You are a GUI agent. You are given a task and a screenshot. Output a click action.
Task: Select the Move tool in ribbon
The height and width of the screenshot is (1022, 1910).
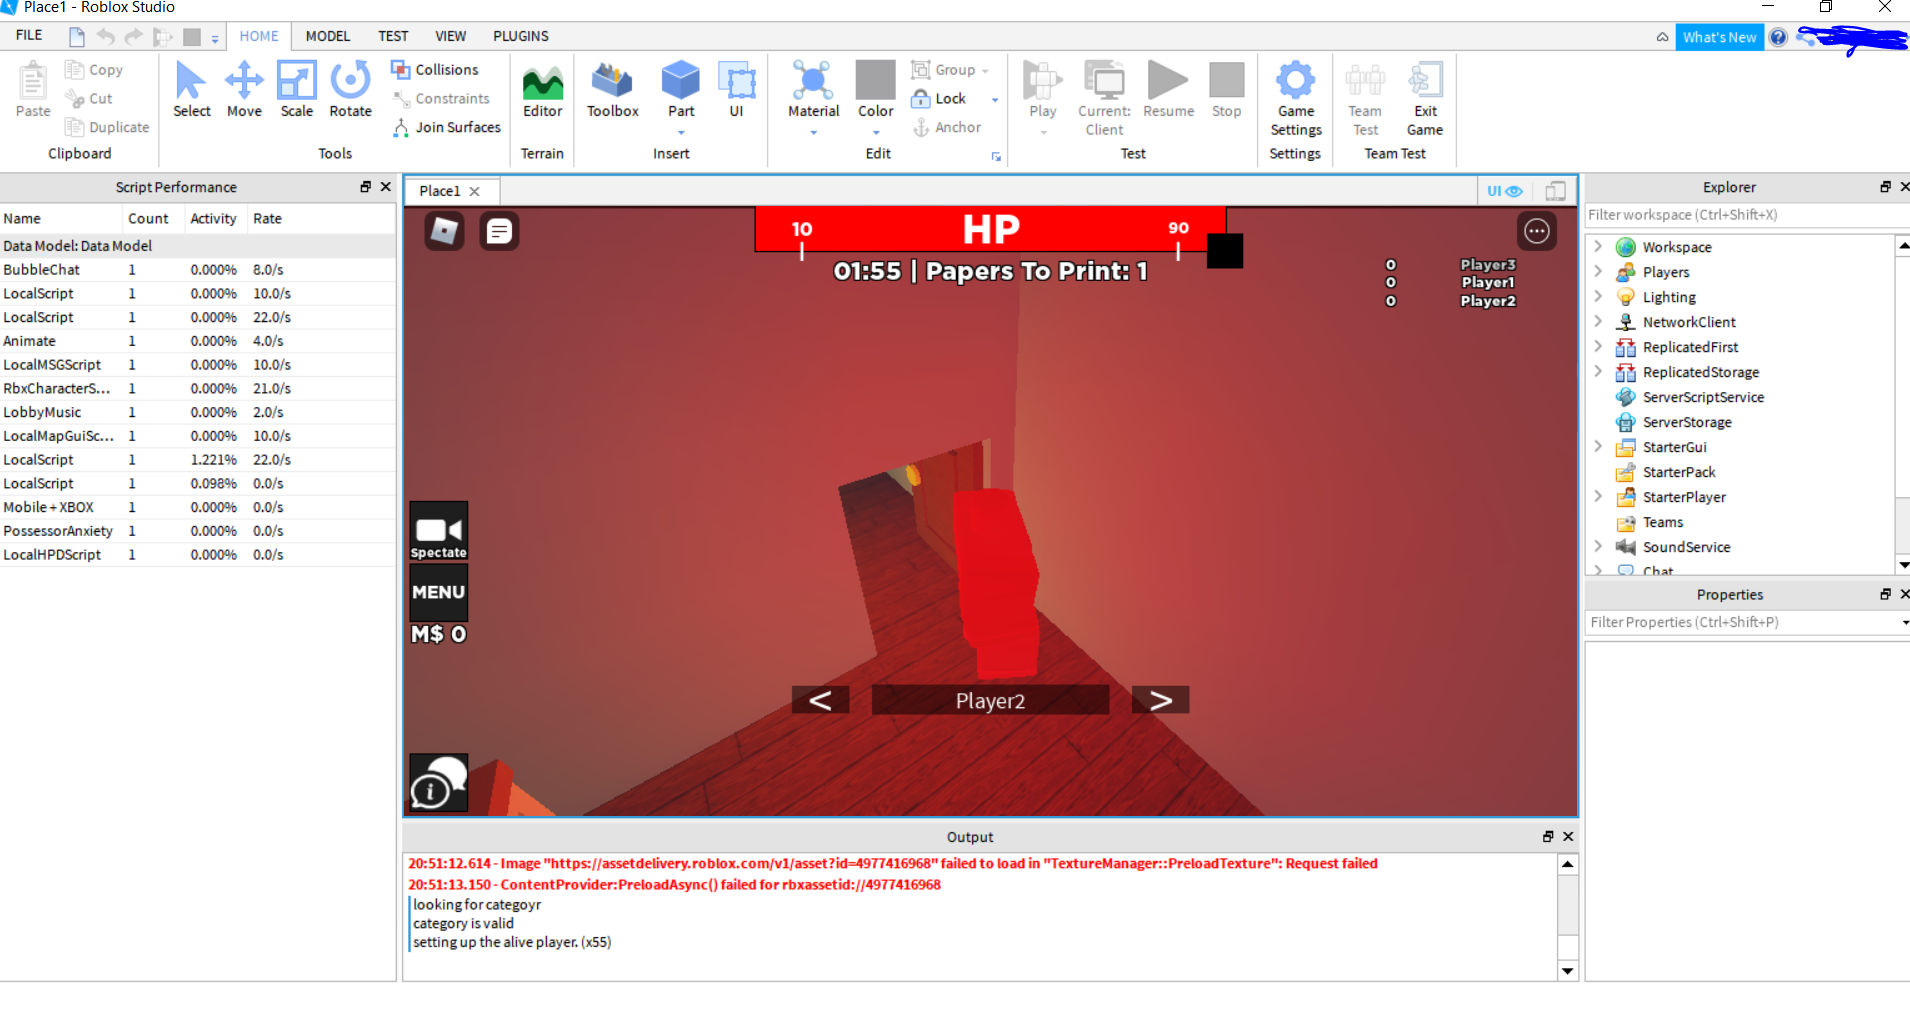pyautogui.click(x=244, y=89)
